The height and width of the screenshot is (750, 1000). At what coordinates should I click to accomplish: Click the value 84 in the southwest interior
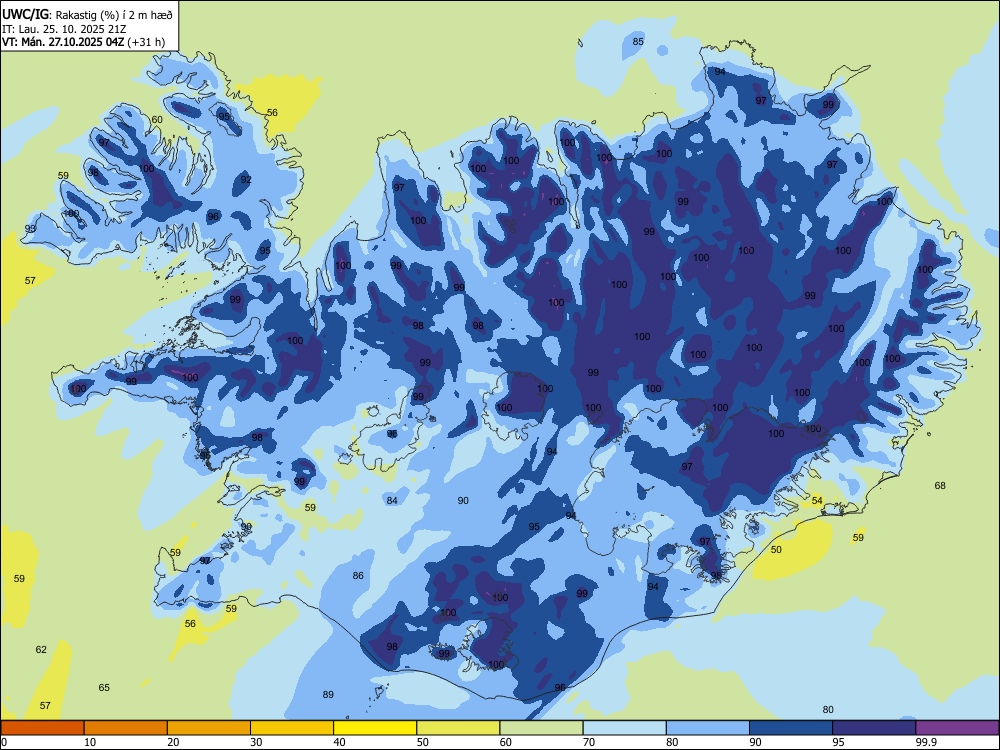tap(392, 500)
